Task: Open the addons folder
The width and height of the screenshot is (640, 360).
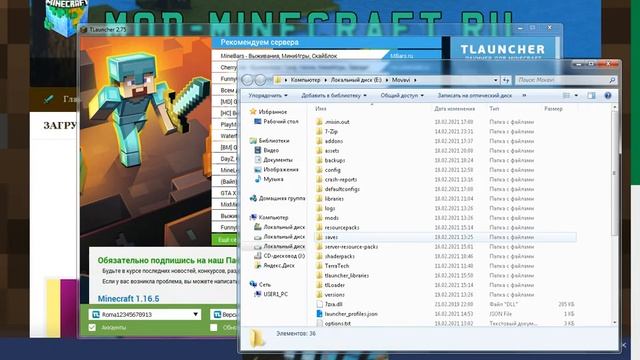Action: coord(333,141)
